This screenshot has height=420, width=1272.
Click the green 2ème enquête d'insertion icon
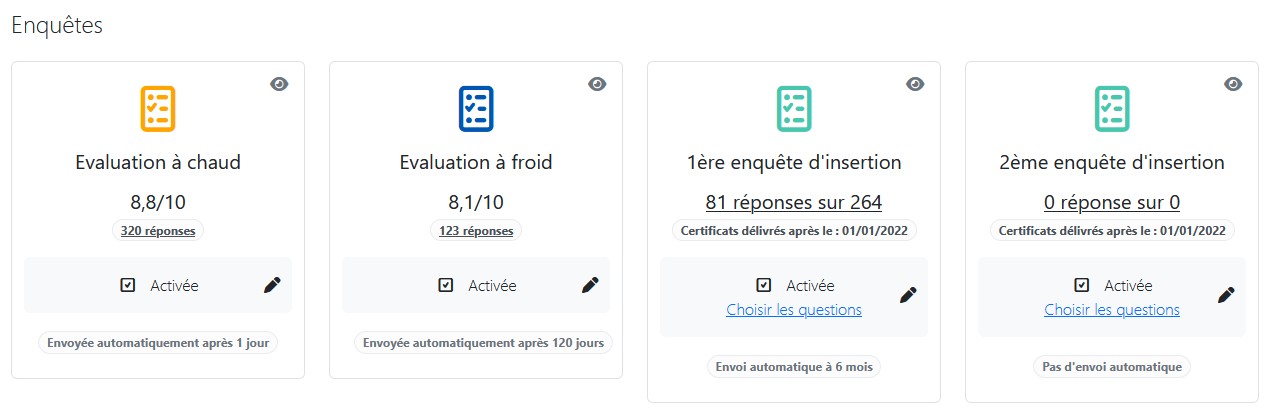(x=1112, y=108)
